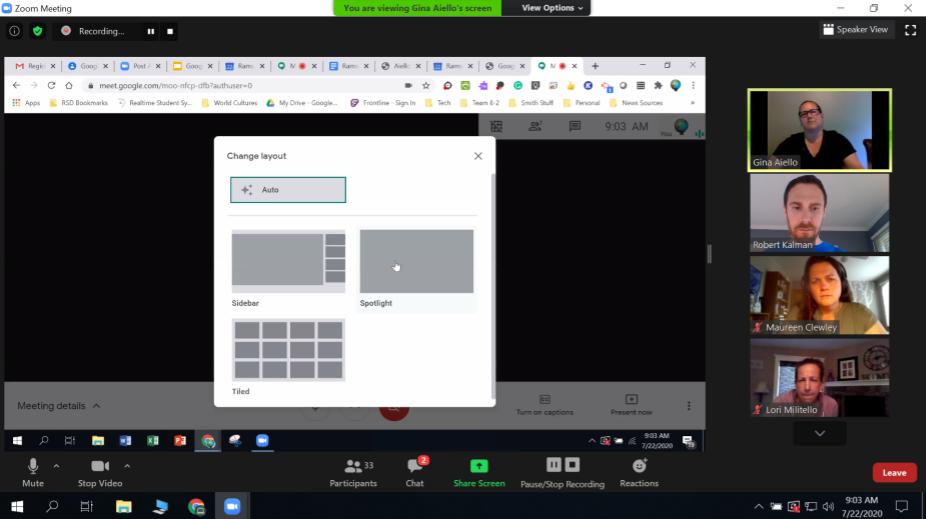Open the Participants panel
This screenshot has height=519, width=926.
tap(353, 472)
